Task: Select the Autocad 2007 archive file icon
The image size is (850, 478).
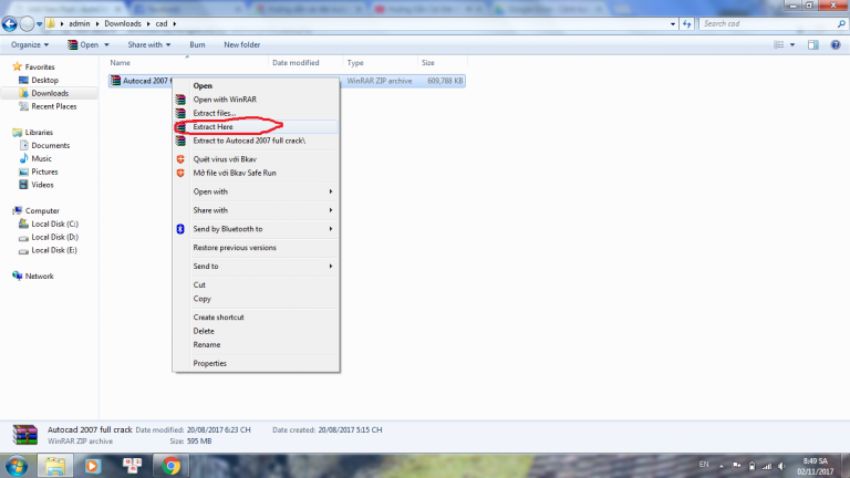Action: click(x=115, y=81)
